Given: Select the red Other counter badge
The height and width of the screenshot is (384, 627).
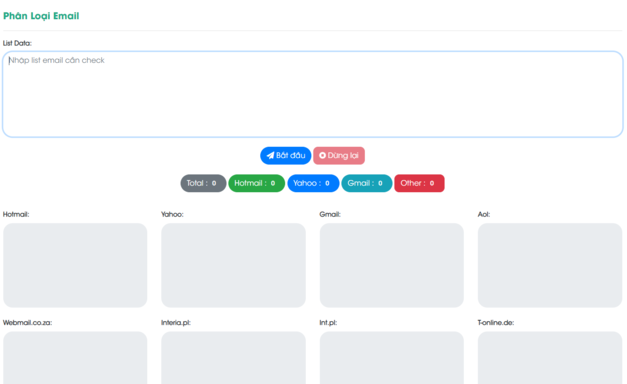Looking at the screenshot, I should [419, 183].
